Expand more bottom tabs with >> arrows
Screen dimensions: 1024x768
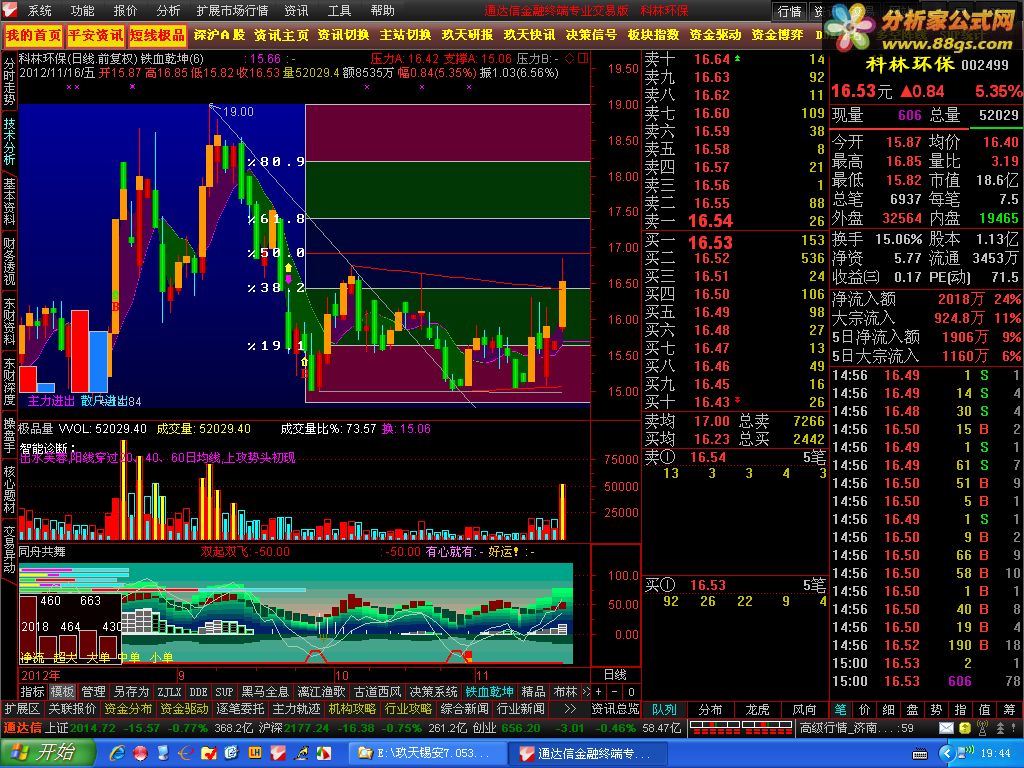pyautogui.click(x=570, y=709)
